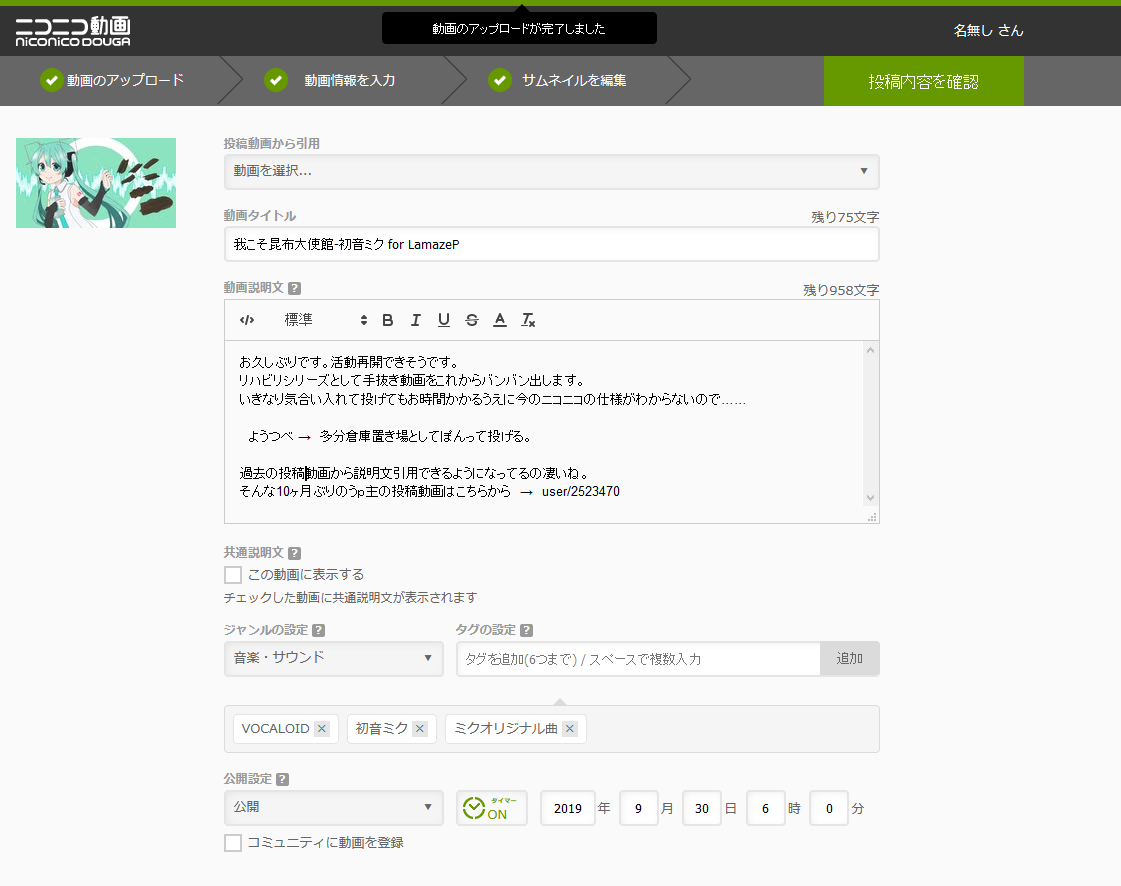Click the 追加 tag add button
Viewport: 1121px width, 886px height.
(x=849, y=659)
